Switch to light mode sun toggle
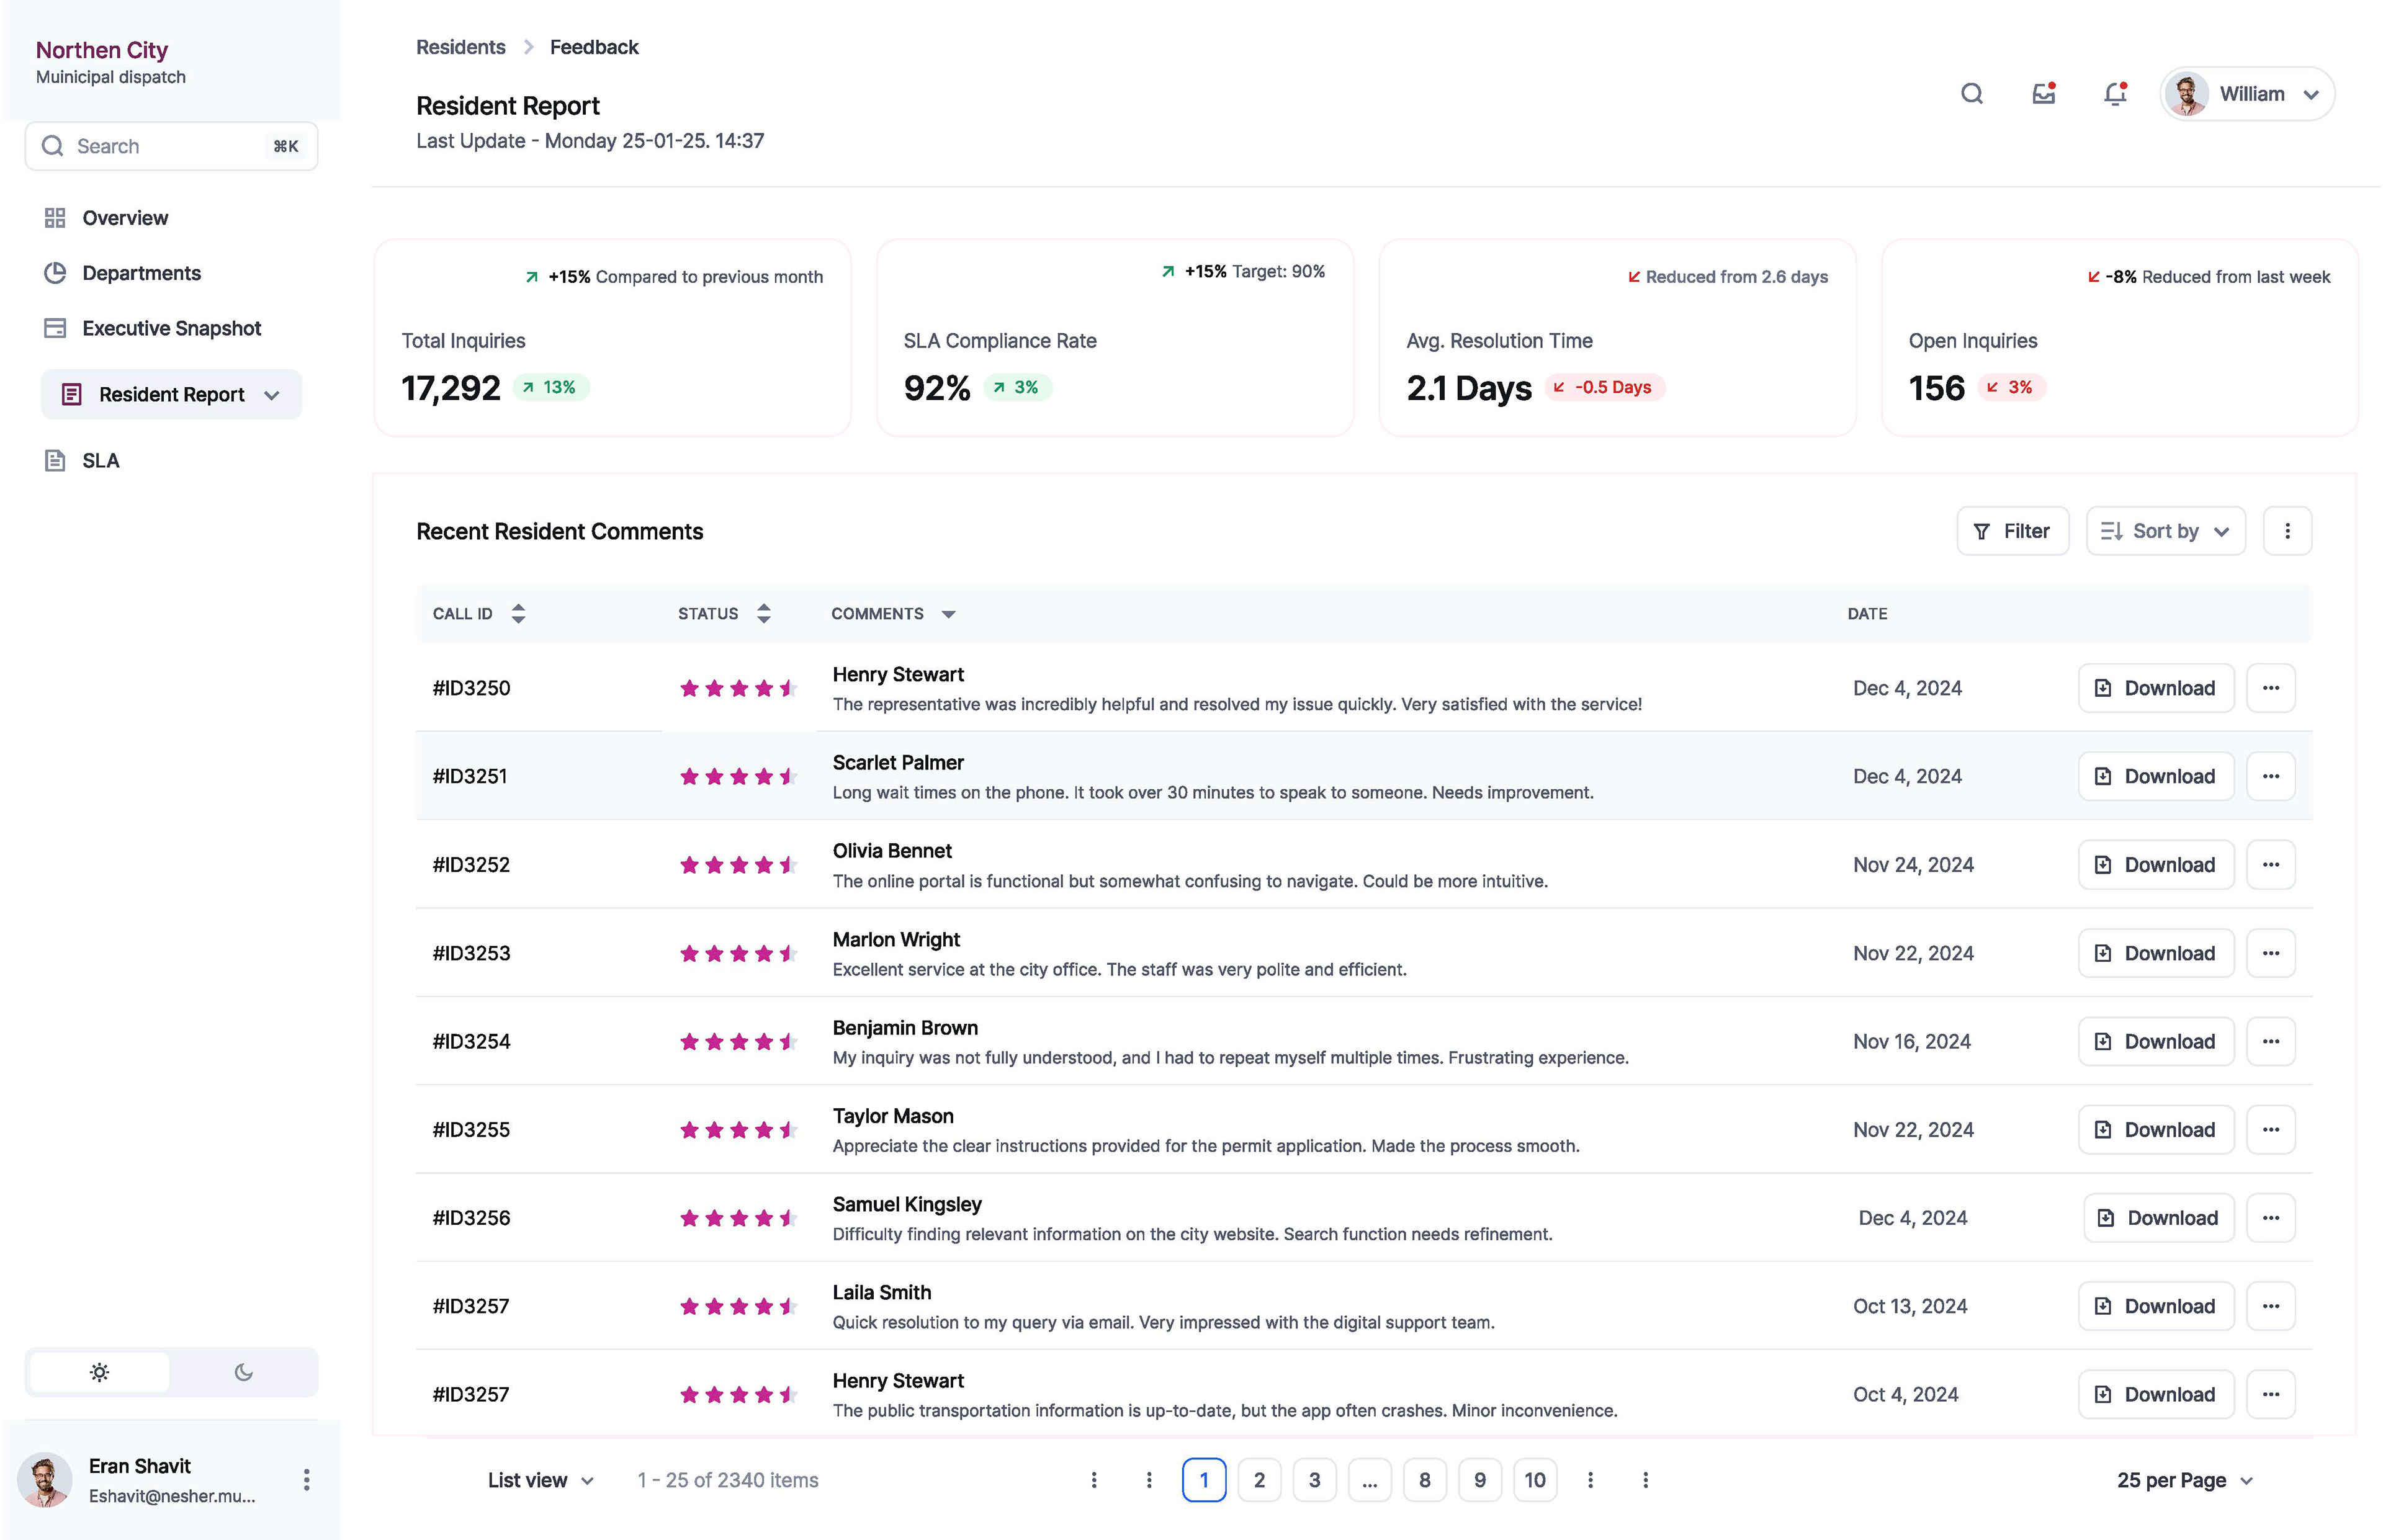Image resolution: width=2383 pixels, height=1540 pixels. [99, 1372]
